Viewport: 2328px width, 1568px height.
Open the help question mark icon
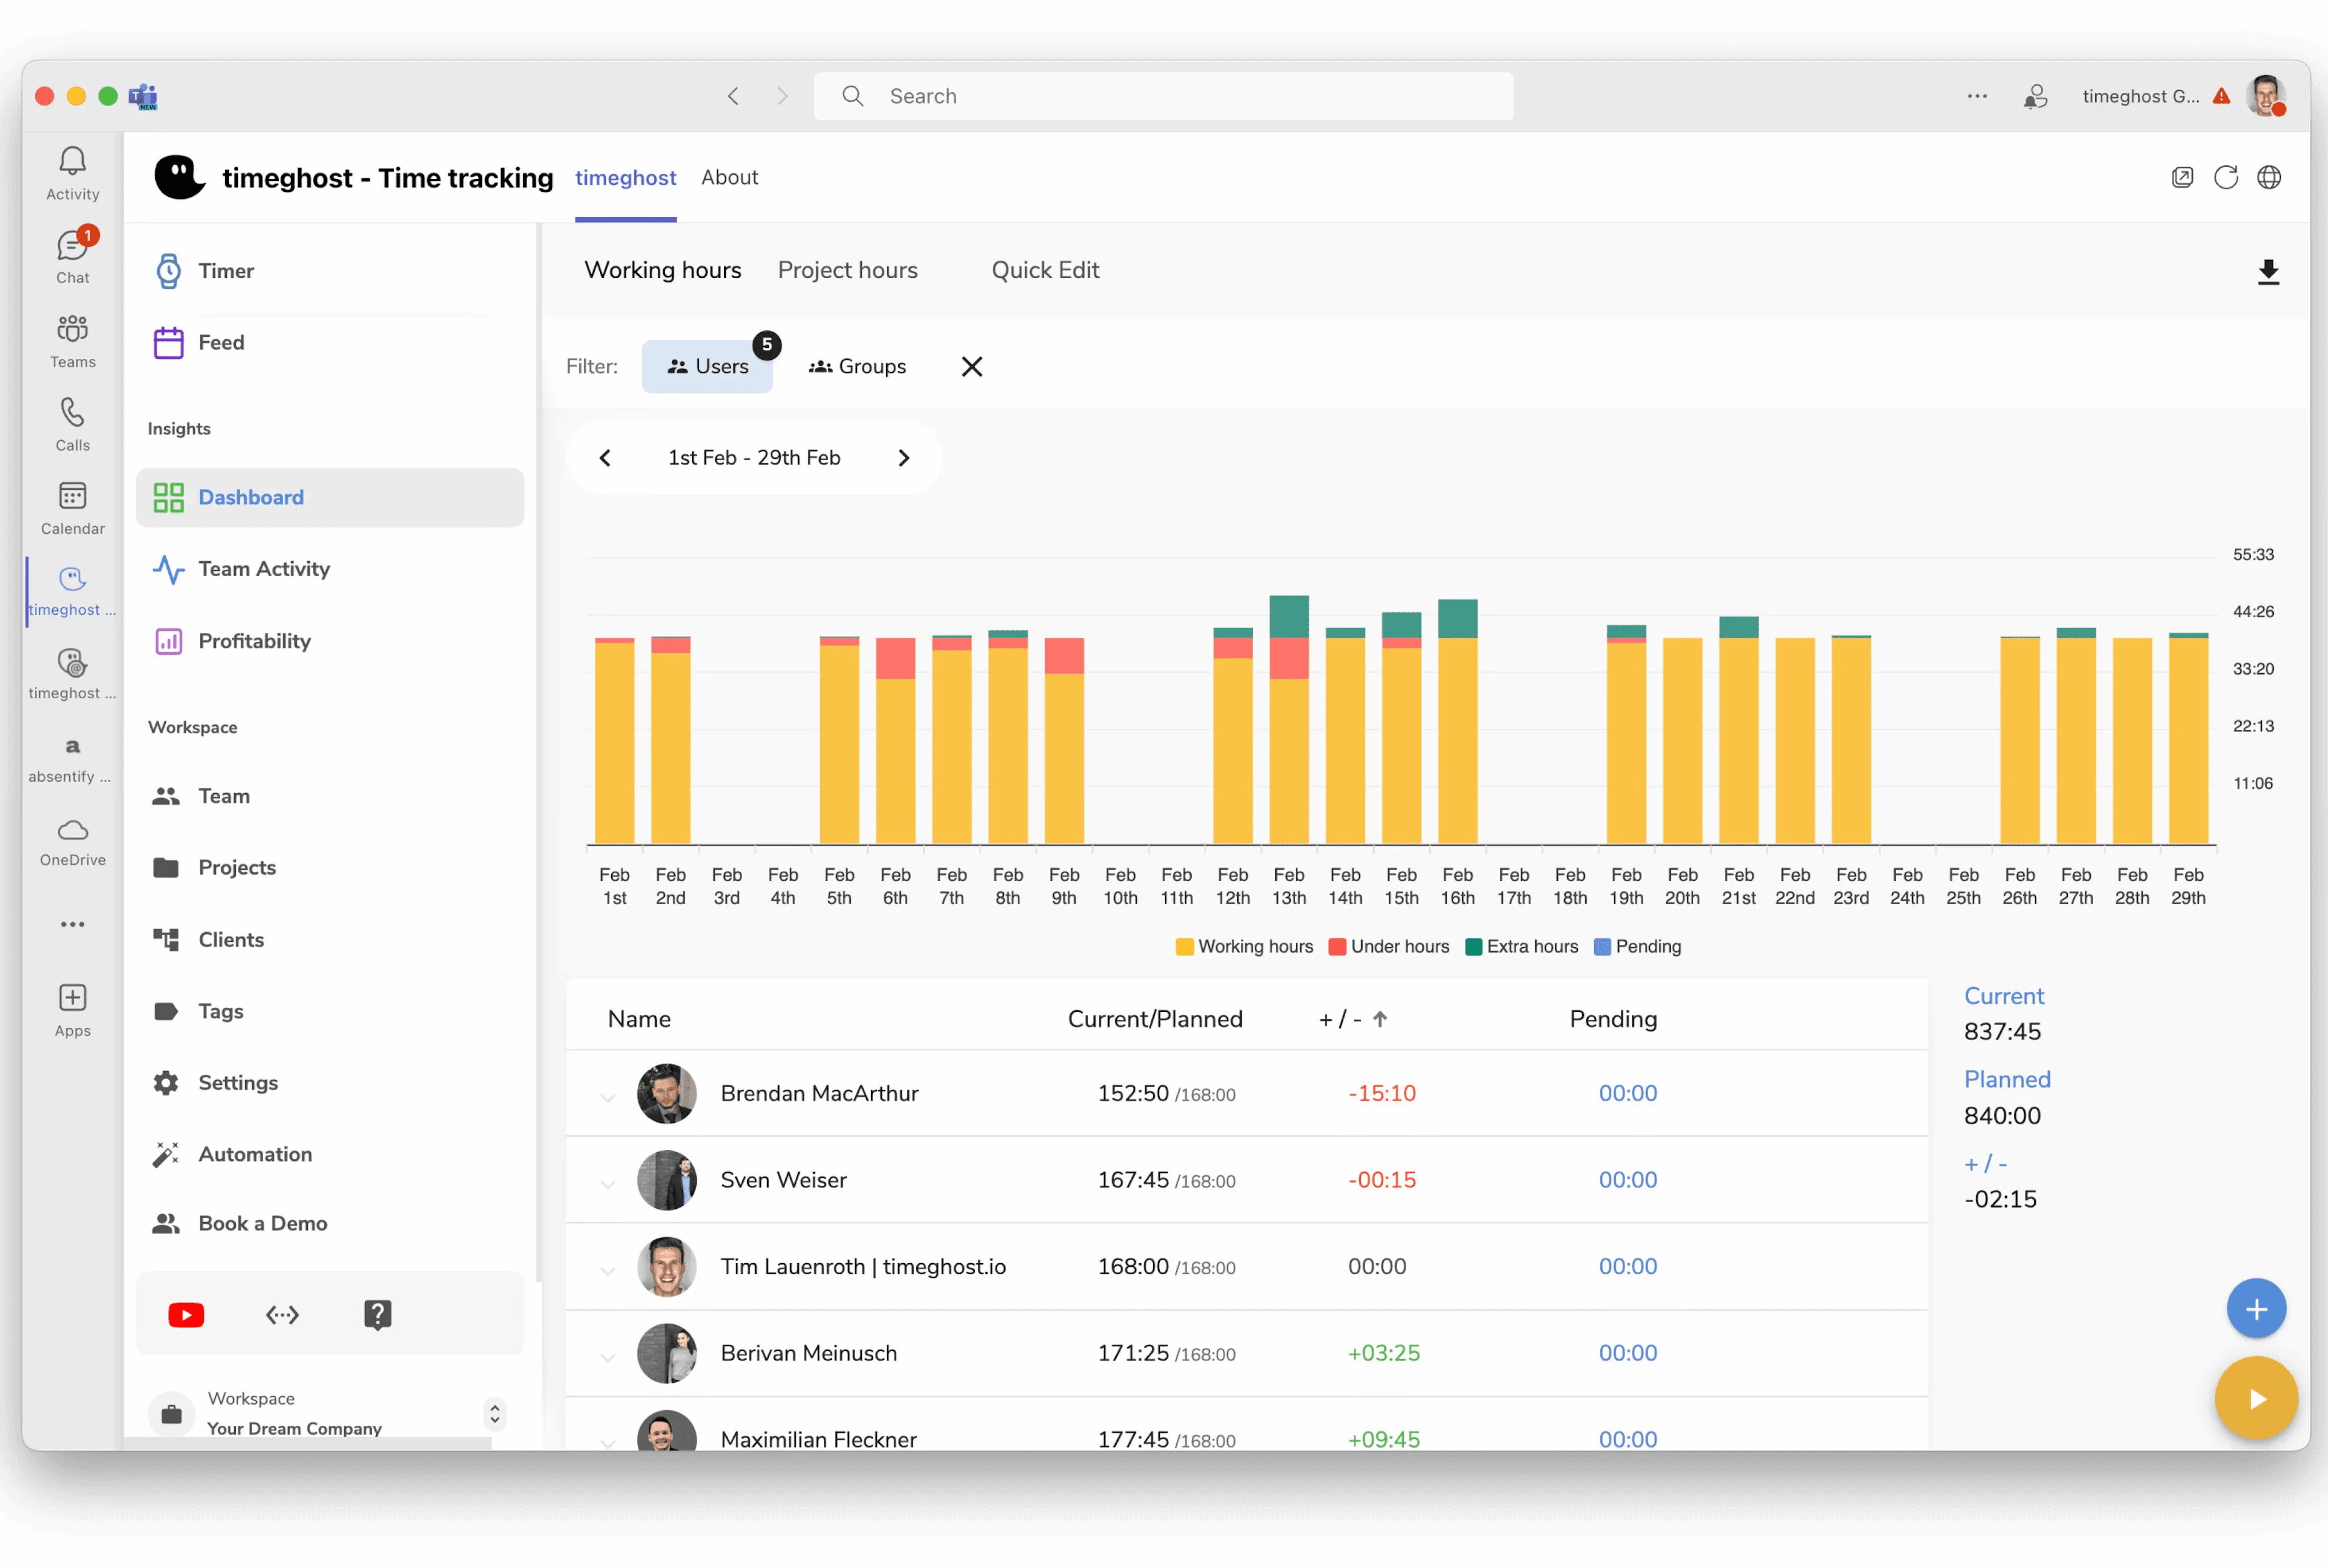point(377,1314)
